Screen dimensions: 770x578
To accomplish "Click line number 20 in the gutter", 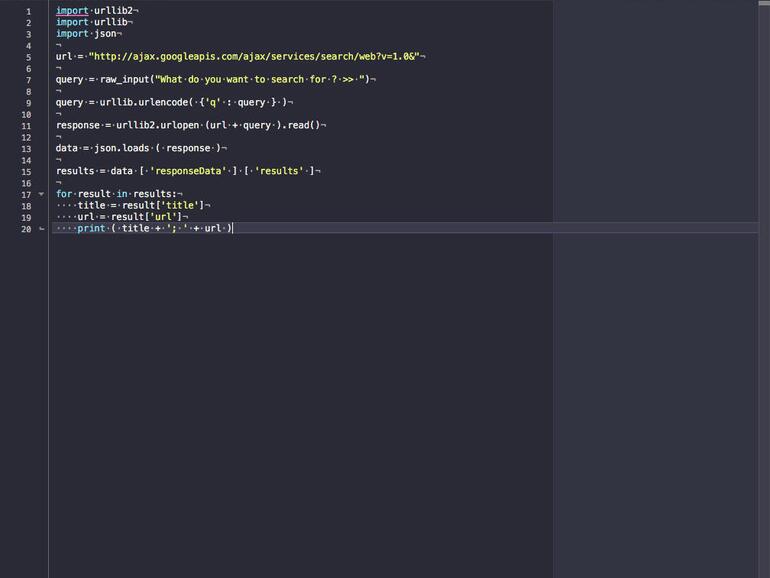I will coord(26,229).
